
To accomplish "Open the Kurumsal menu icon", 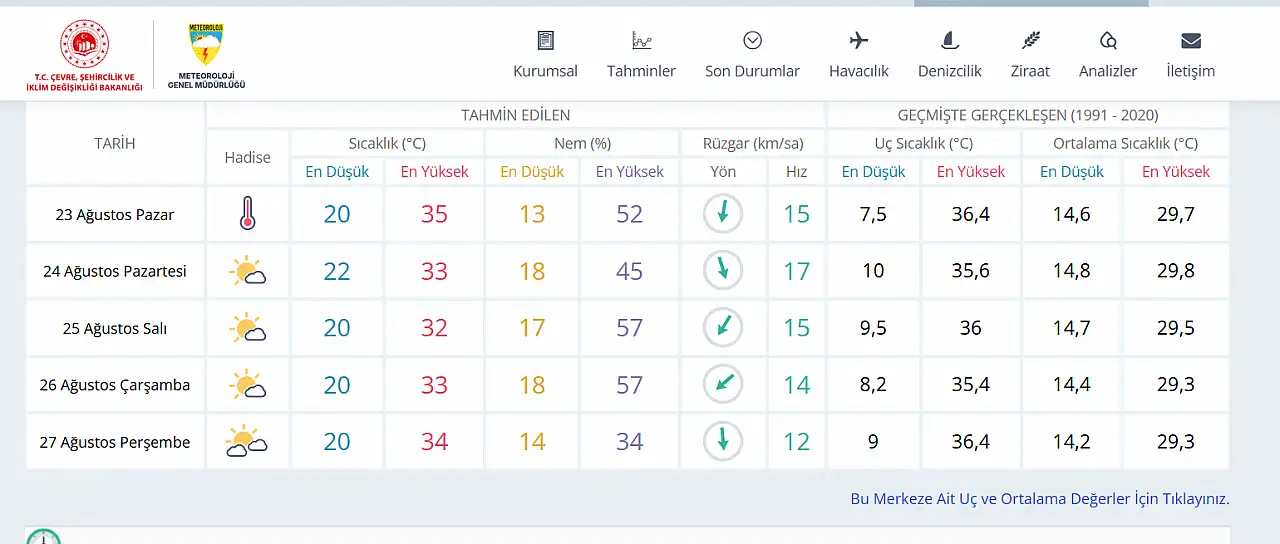I will pos(545,41).
